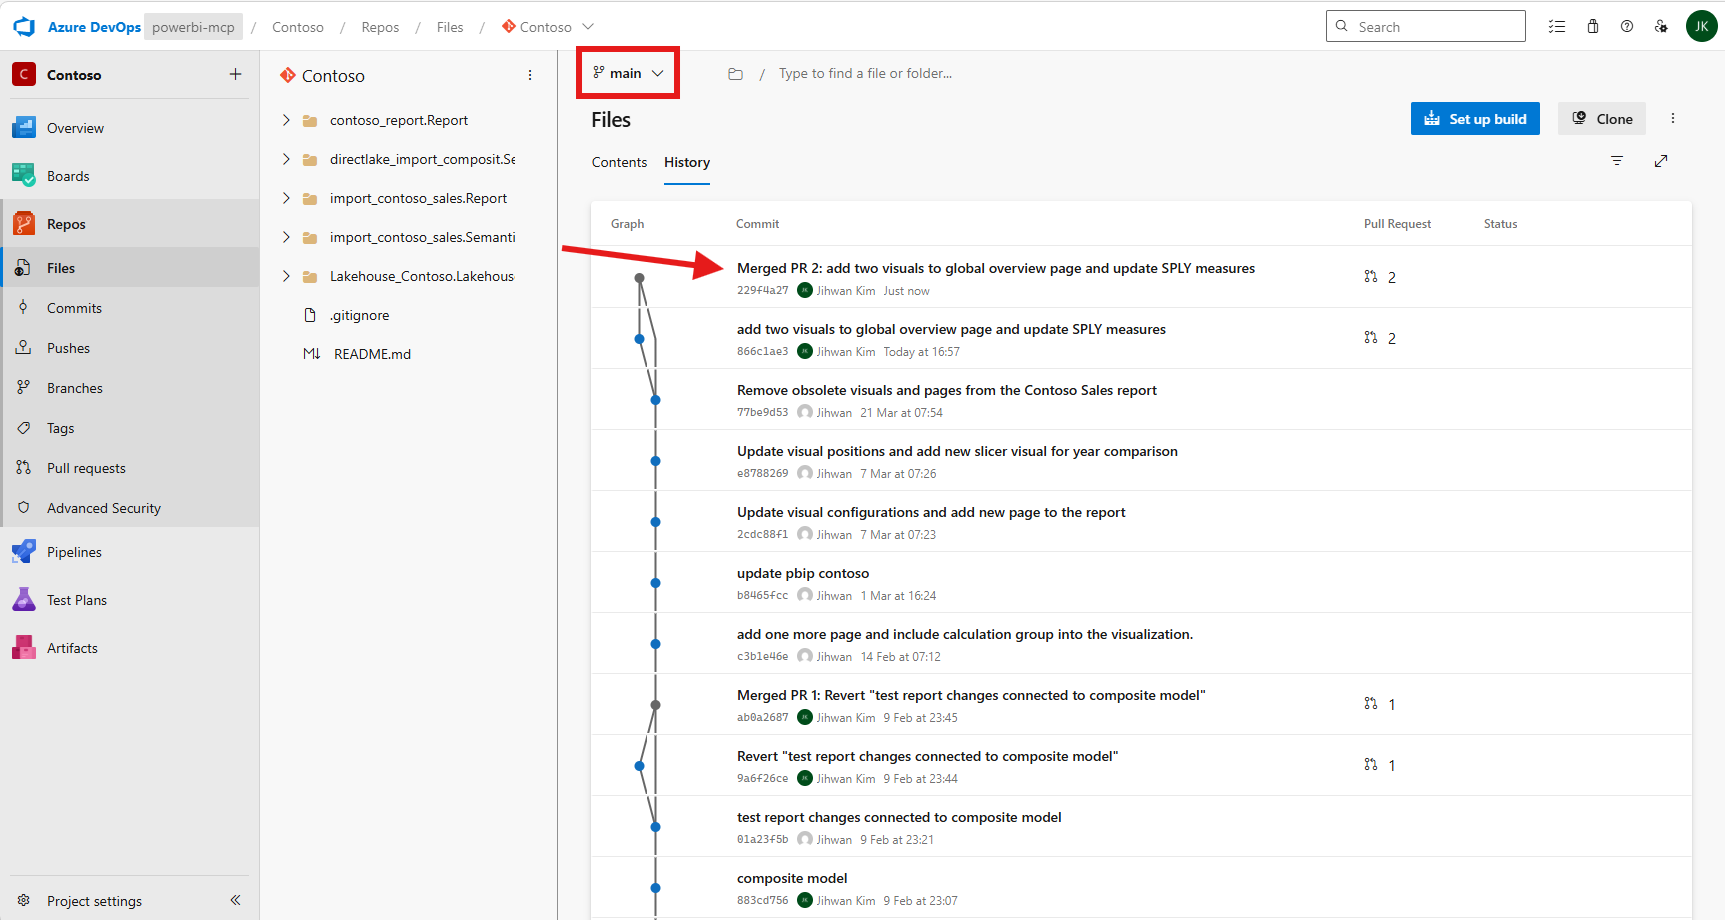Open the JK account avatar
This screenshot has height=920, width=1725.
pos(1702,26)
